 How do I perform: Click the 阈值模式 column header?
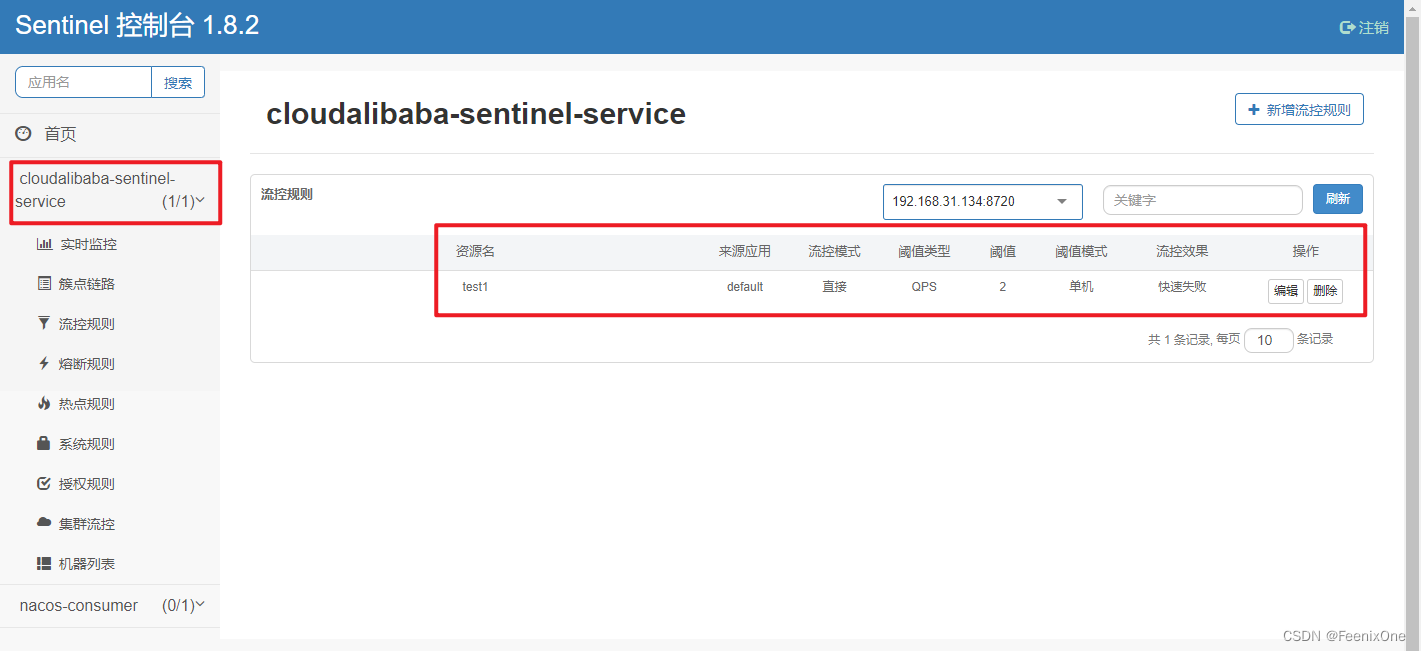click(1081, 251)
